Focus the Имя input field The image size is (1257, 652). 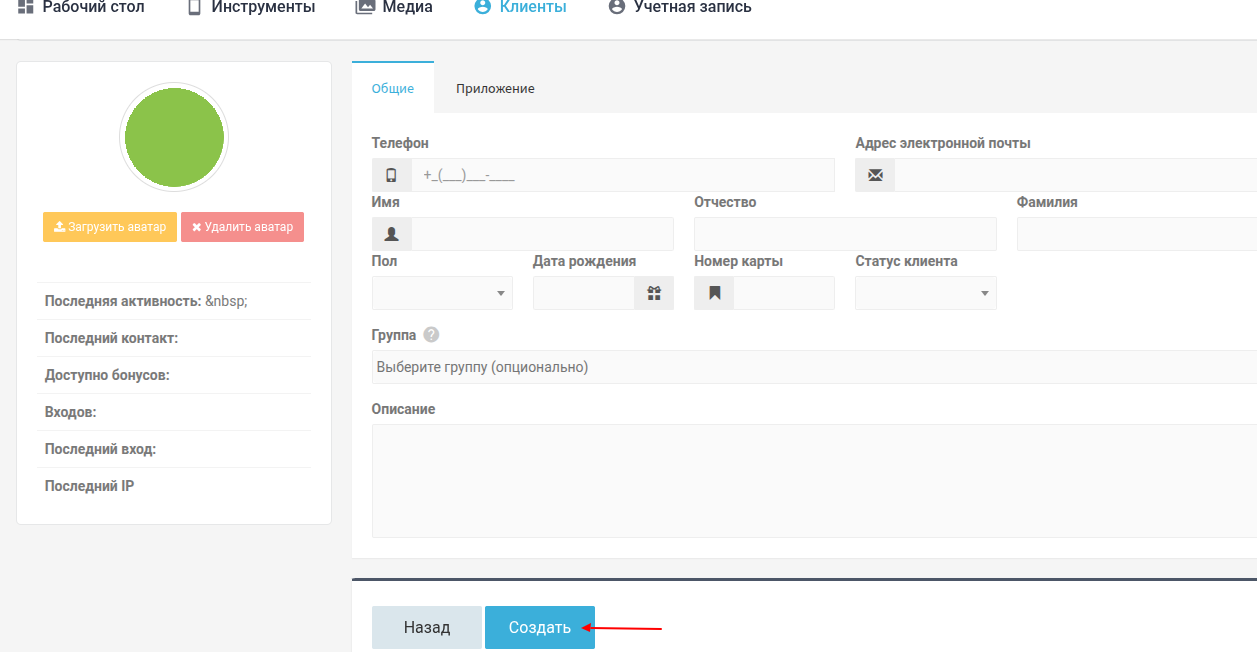coord(542,234)
